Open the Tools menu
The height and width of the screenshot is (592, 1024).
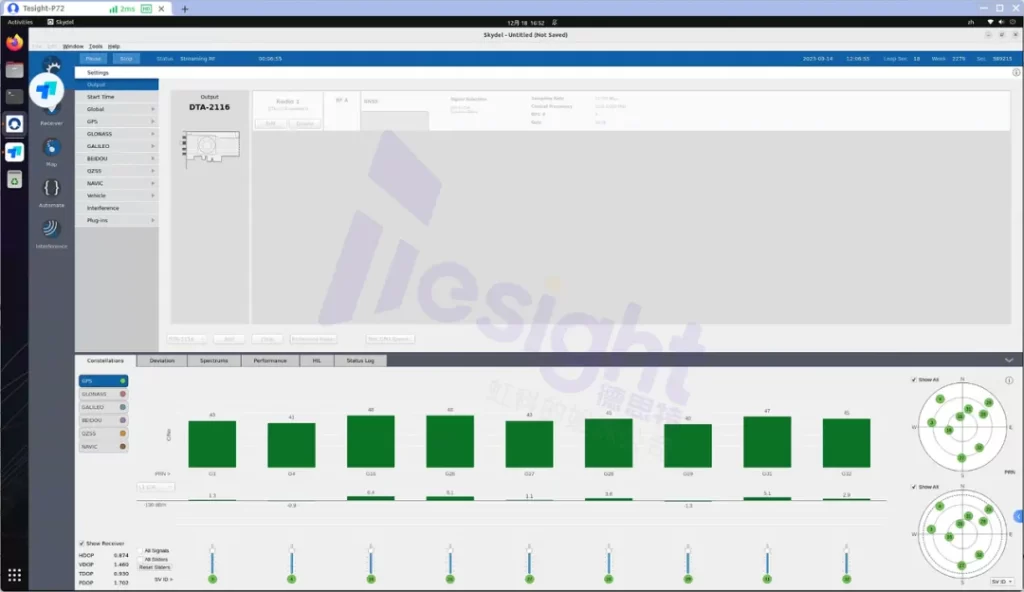(x=96, y=46)
